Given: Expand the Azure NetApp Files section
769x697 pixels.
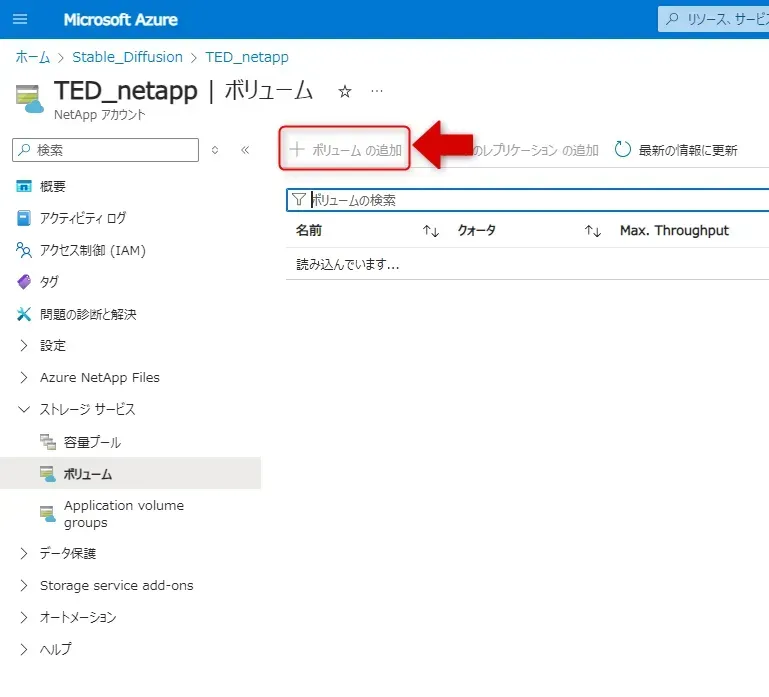Looking at the screenshot, I should point(24,378).
